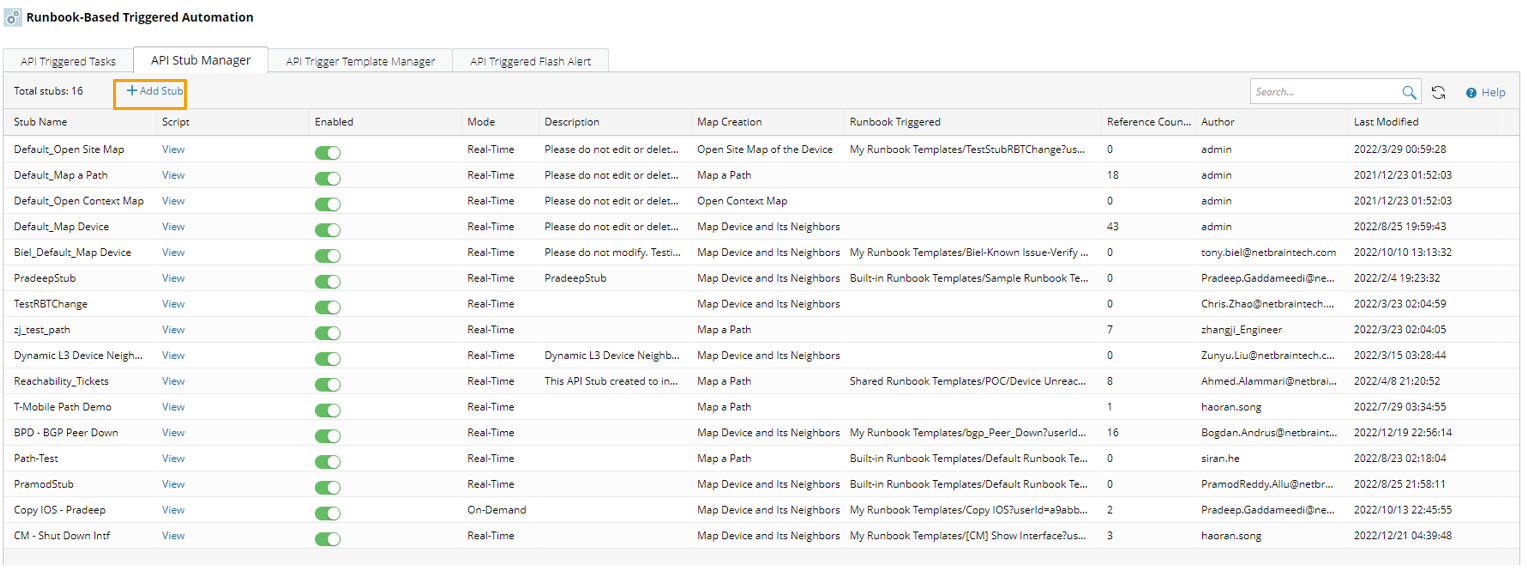The width and height of the screenshot is (1527, 571).
Task: Open View script link for Default_Map a Path
Action: coord(173,175)
